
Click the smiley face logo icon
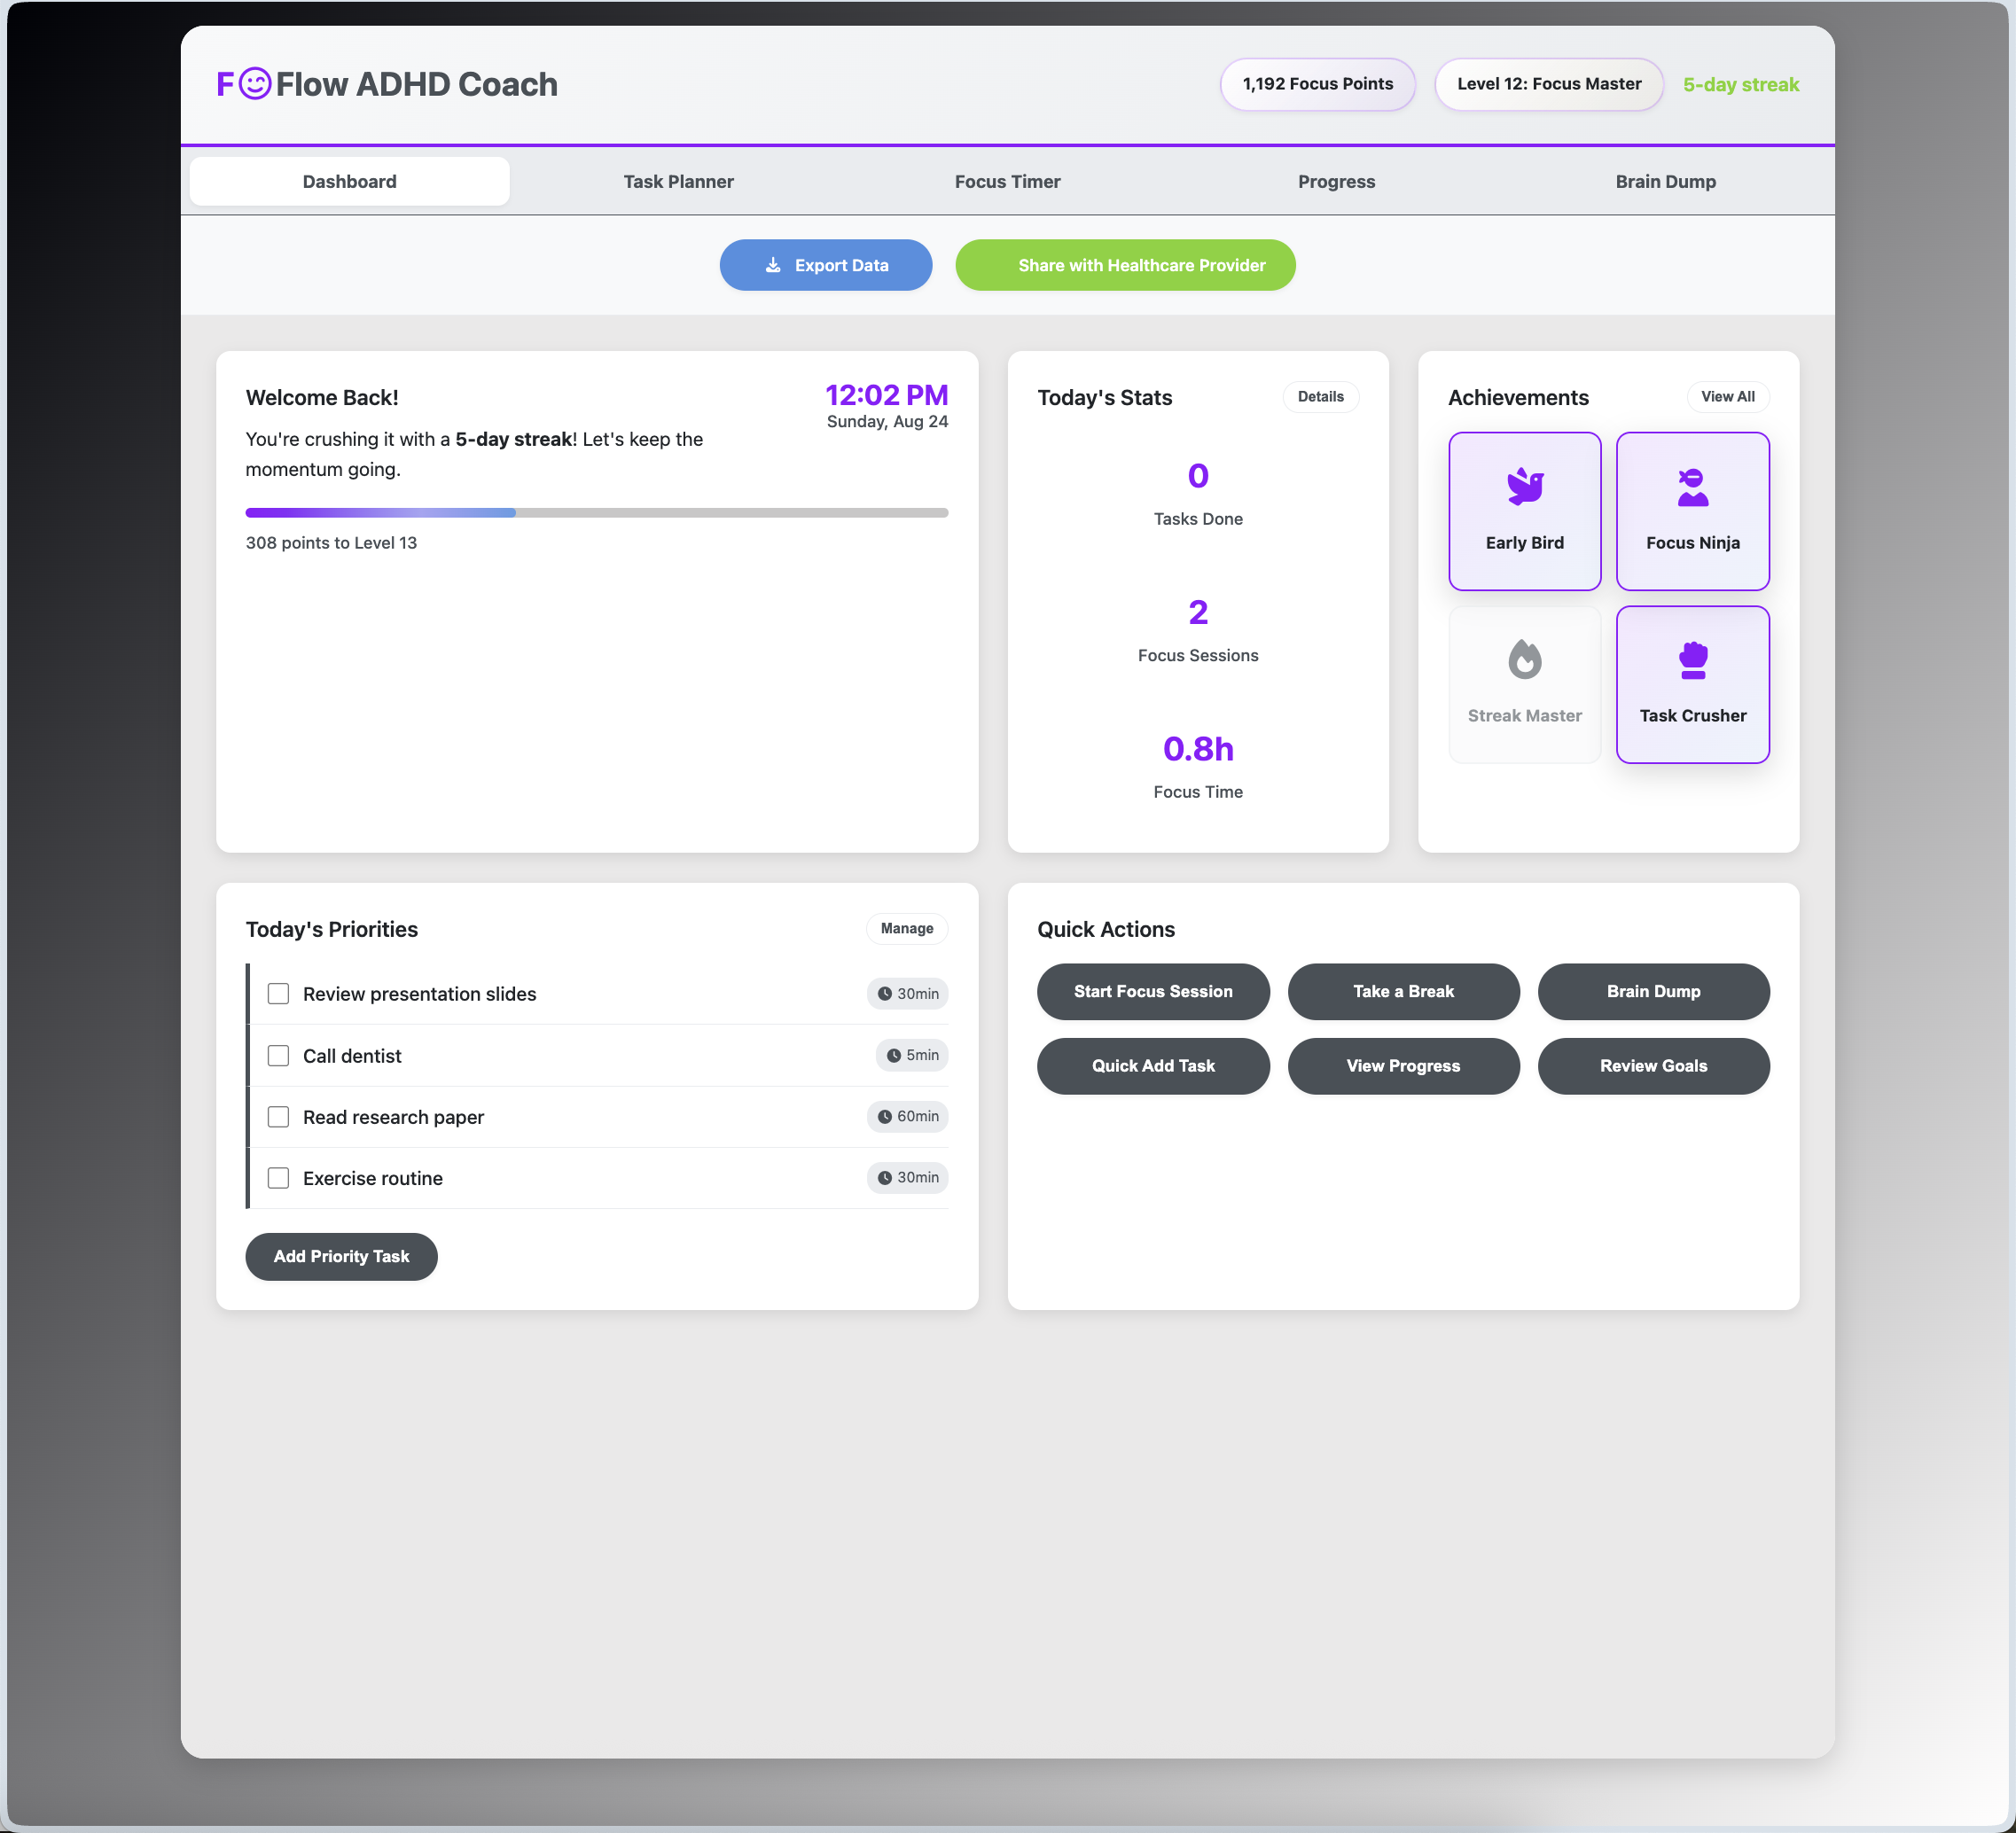[x=255, y=84]
